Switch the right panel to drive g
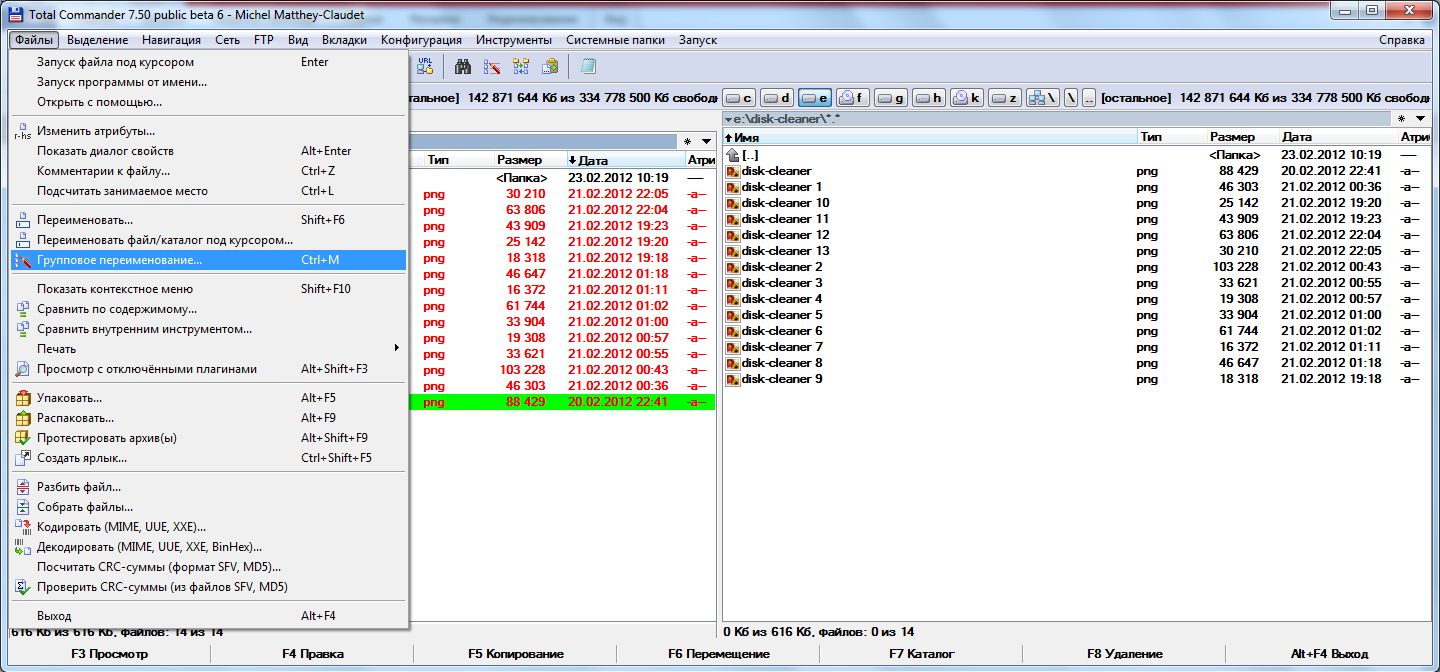Image resolution: width=1440 pixels, height=672 pixels. 891,98
